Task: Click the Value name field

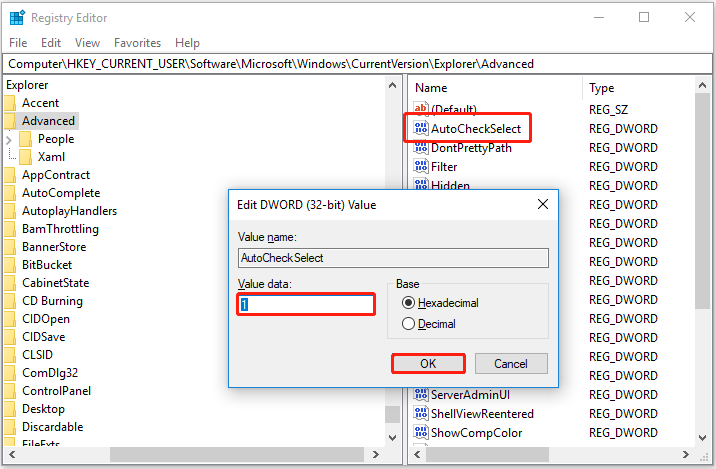Action: (393, 258)
